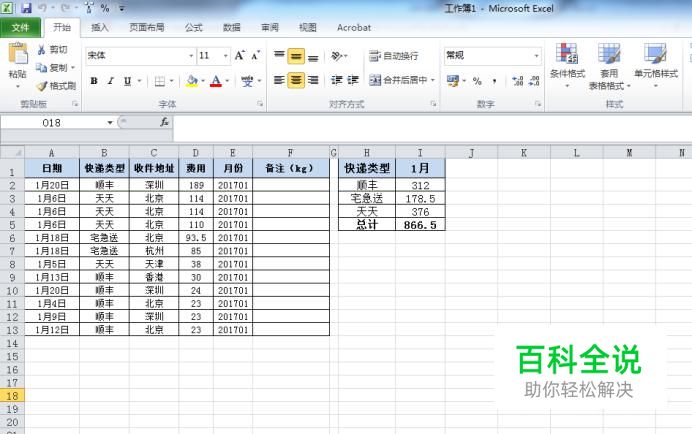The image size is (692, 434).
Task: Click the select-all corner of the sheet
Action: pos(12,153)
